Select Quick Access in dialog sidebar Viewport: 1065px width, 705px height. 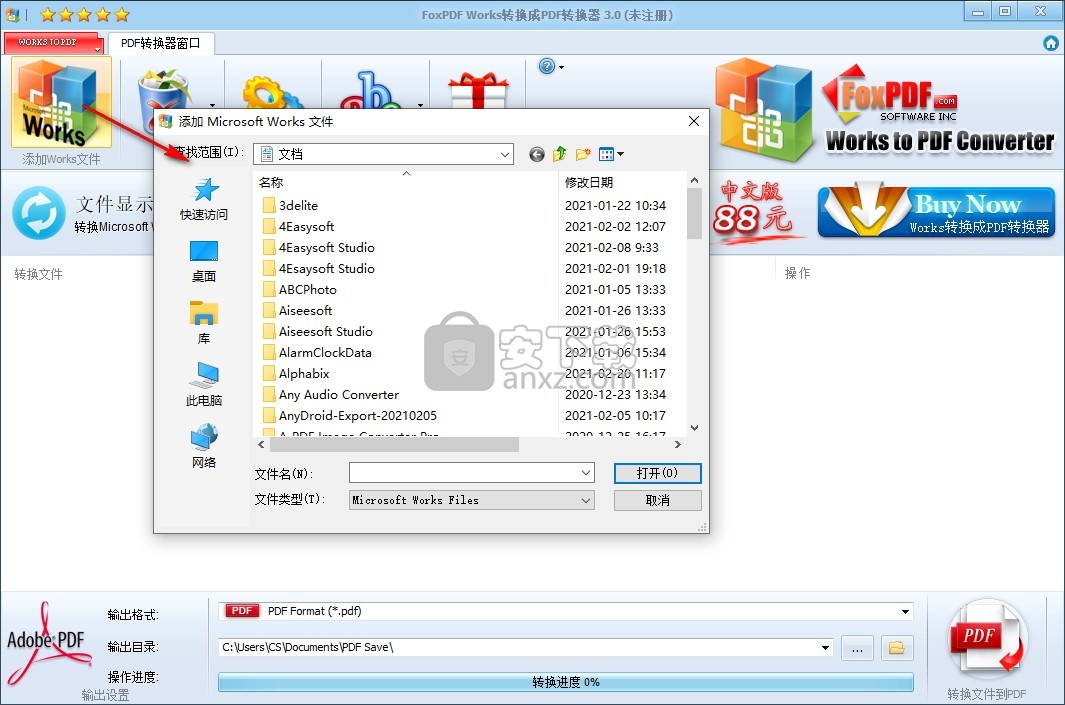[x=204, y=199]
